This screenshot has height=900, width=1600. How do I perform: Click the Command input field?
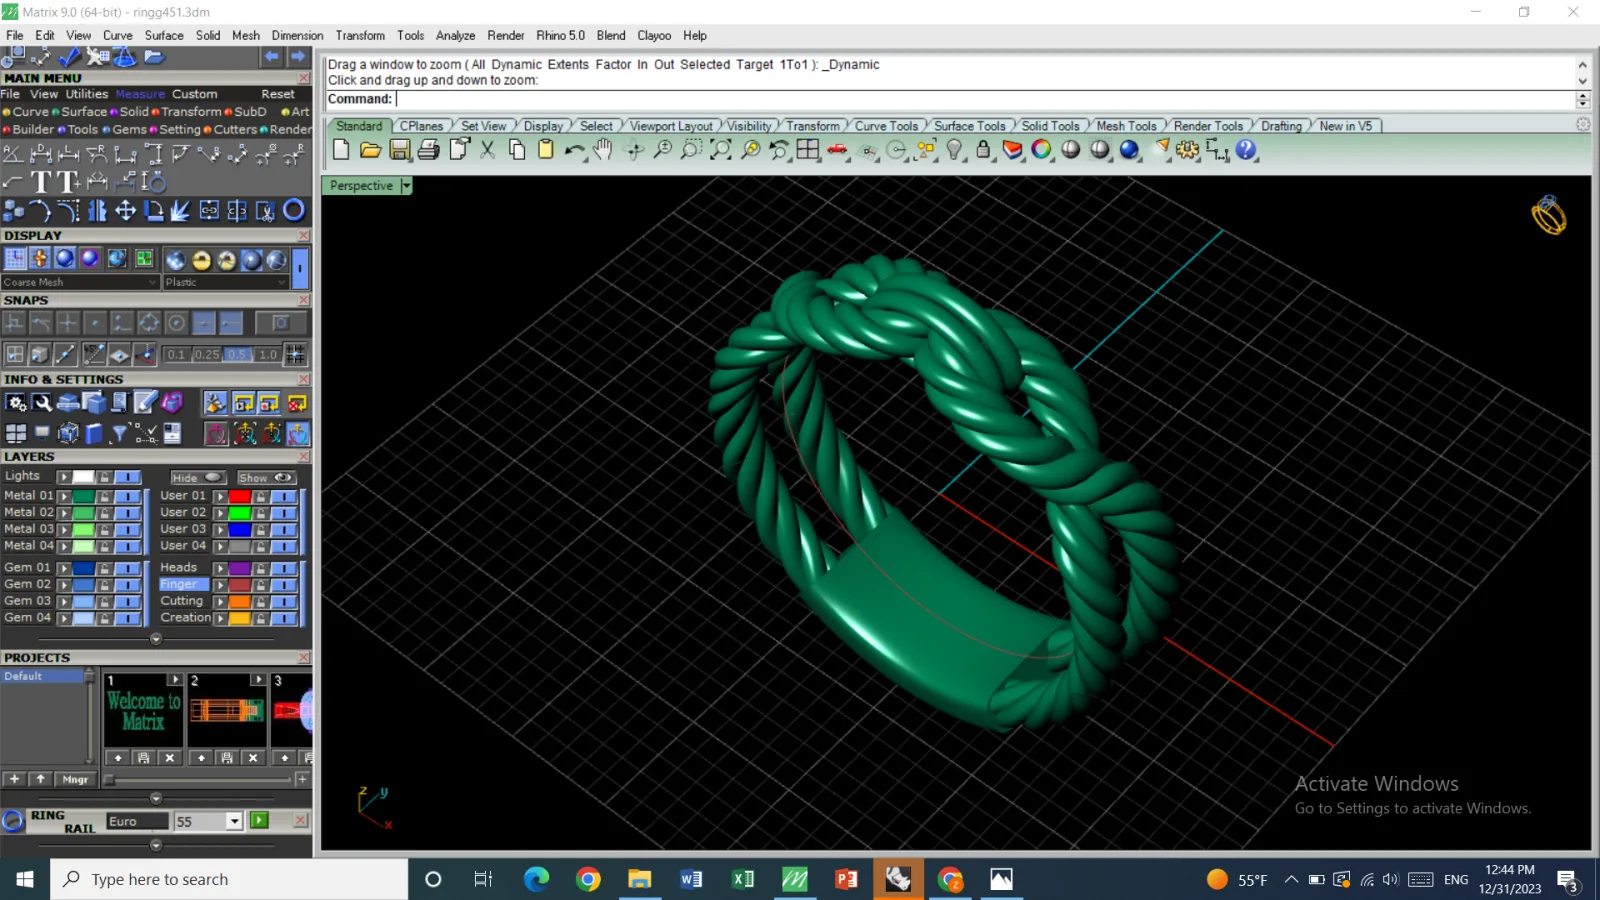click(x=985, y=99)
